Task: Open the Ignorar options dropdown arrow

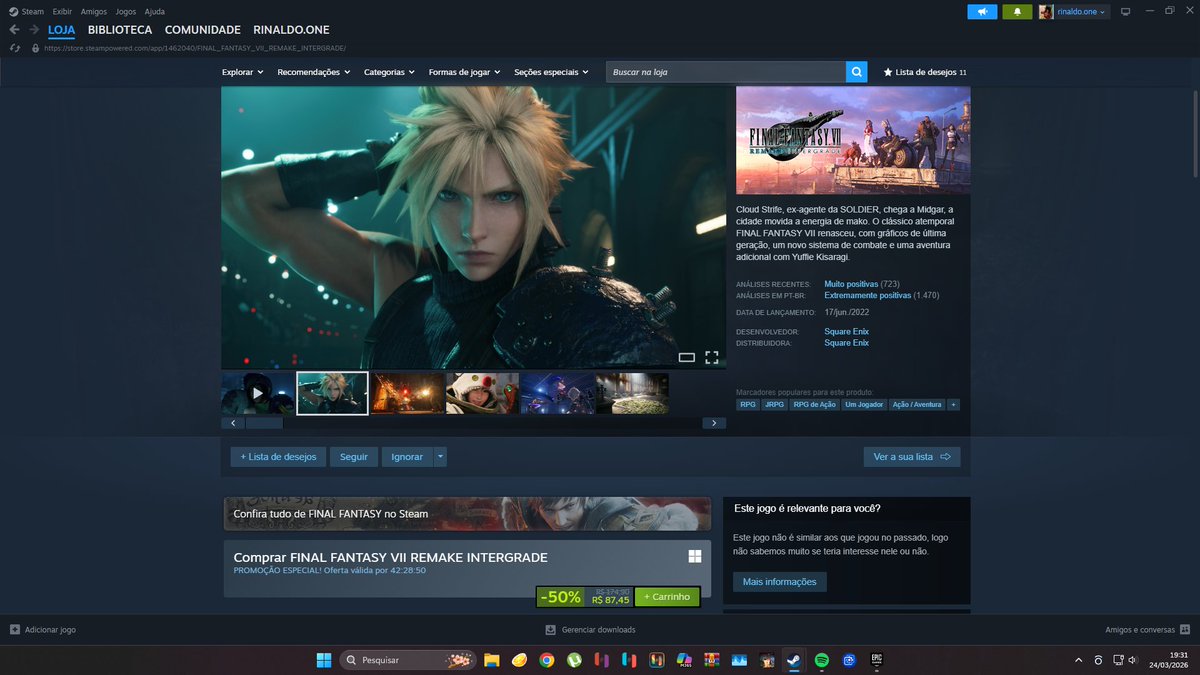Action: (440, 457)
